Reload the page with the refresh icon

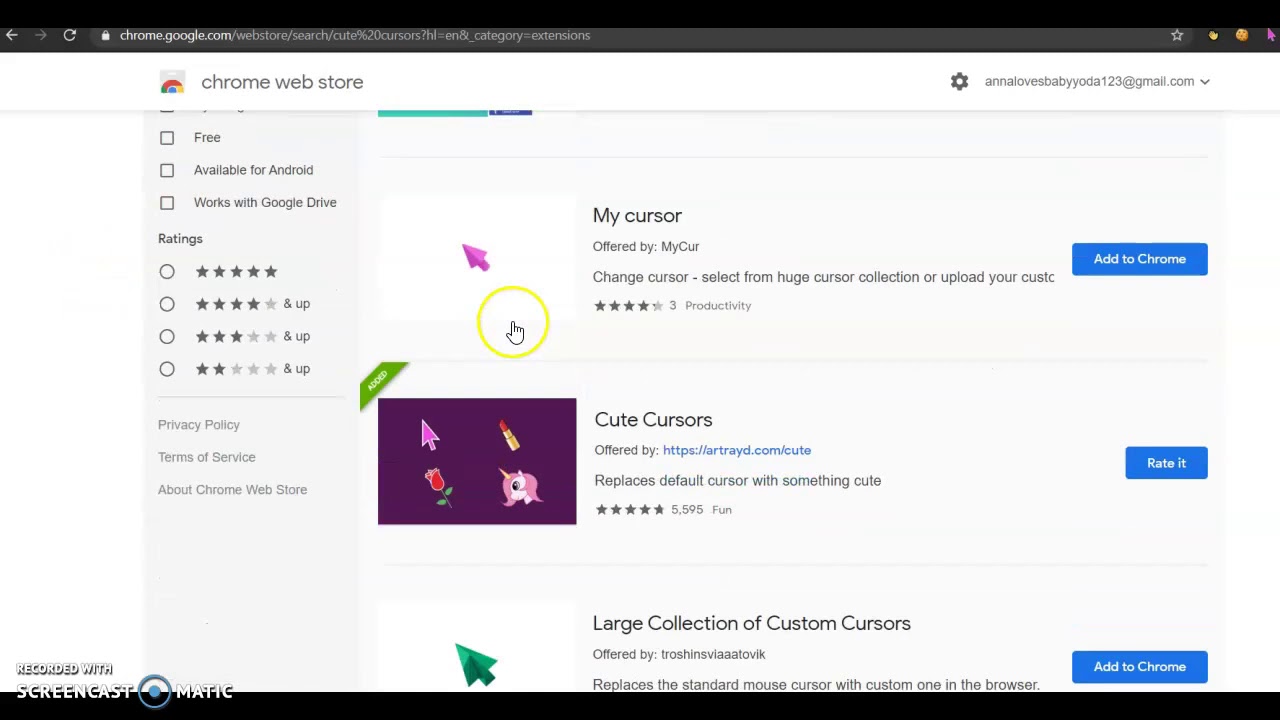point(70,35)
